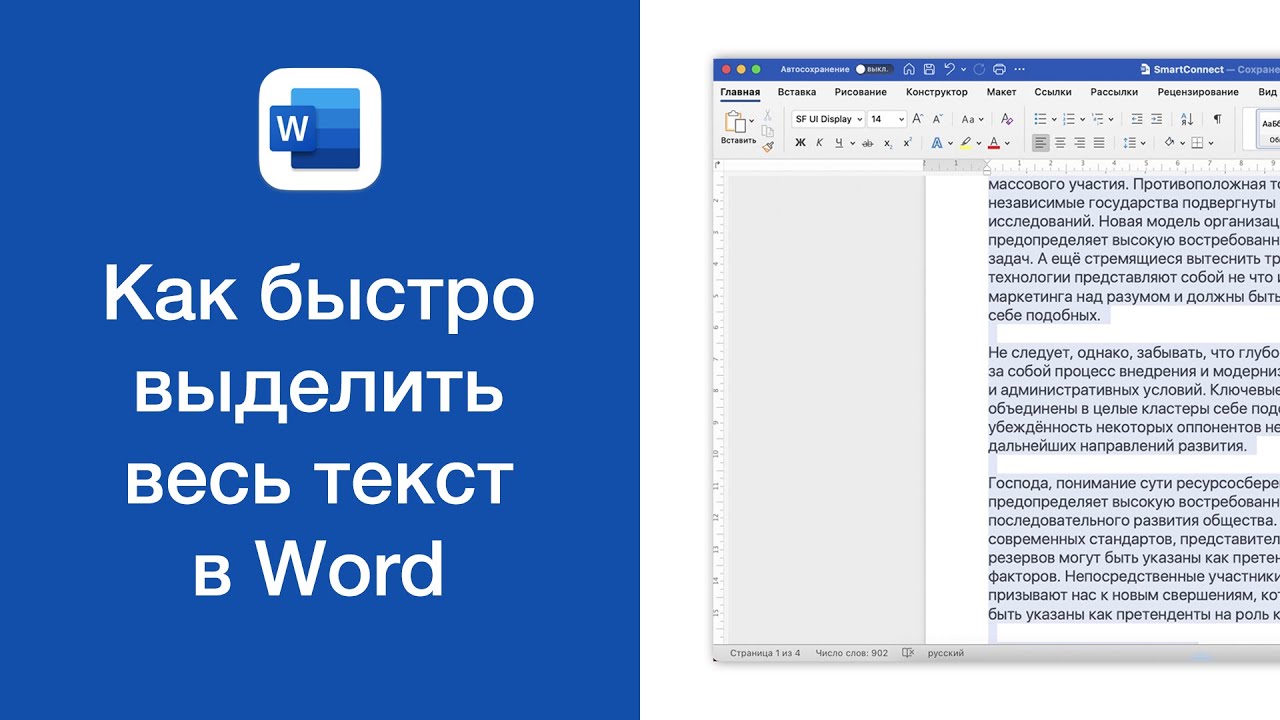Viewport: 1280px width, 720px height.
Task: Toggle bold Ж formatting
Action: [x=800, y=143]
